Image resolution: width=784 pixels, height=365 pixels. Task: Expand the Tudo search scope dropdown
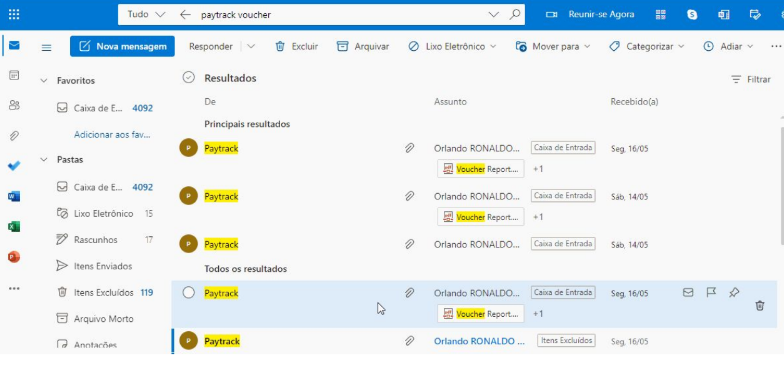(146, 14)
